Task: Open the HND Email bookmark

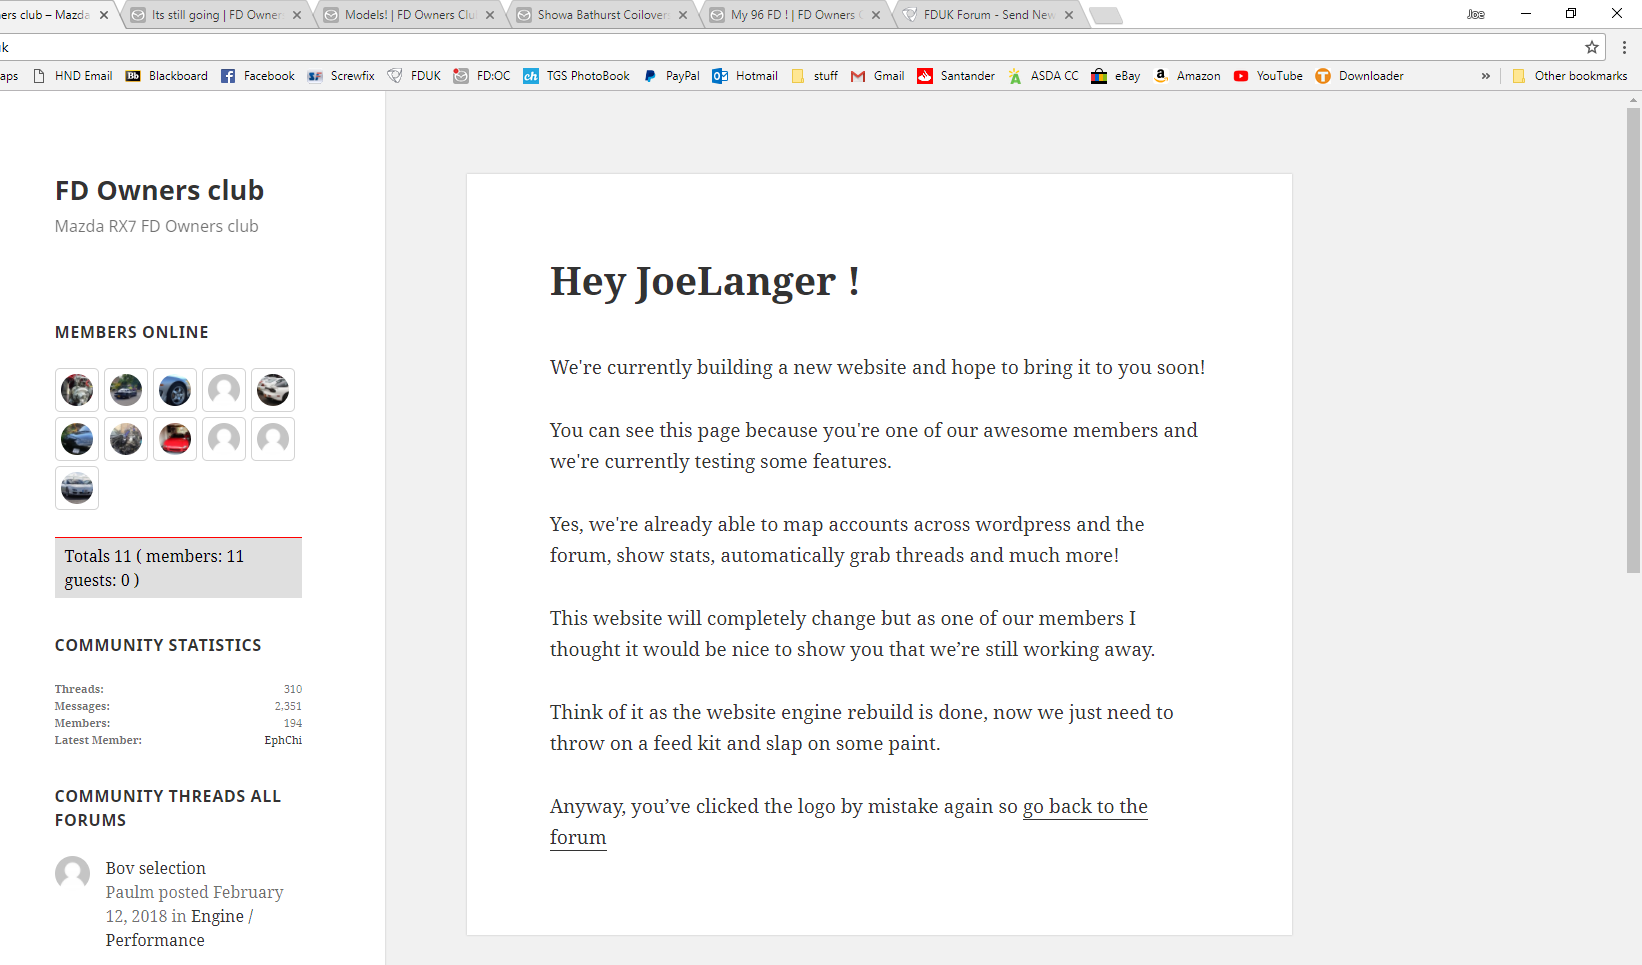Action: click(72, 76)
